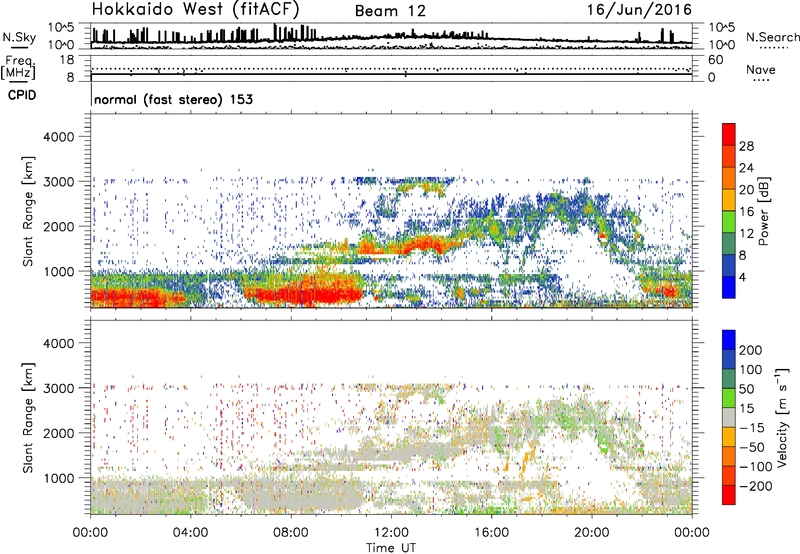
Task: Click the "04:00" time tick label
Action: click(x=190, y=533)
